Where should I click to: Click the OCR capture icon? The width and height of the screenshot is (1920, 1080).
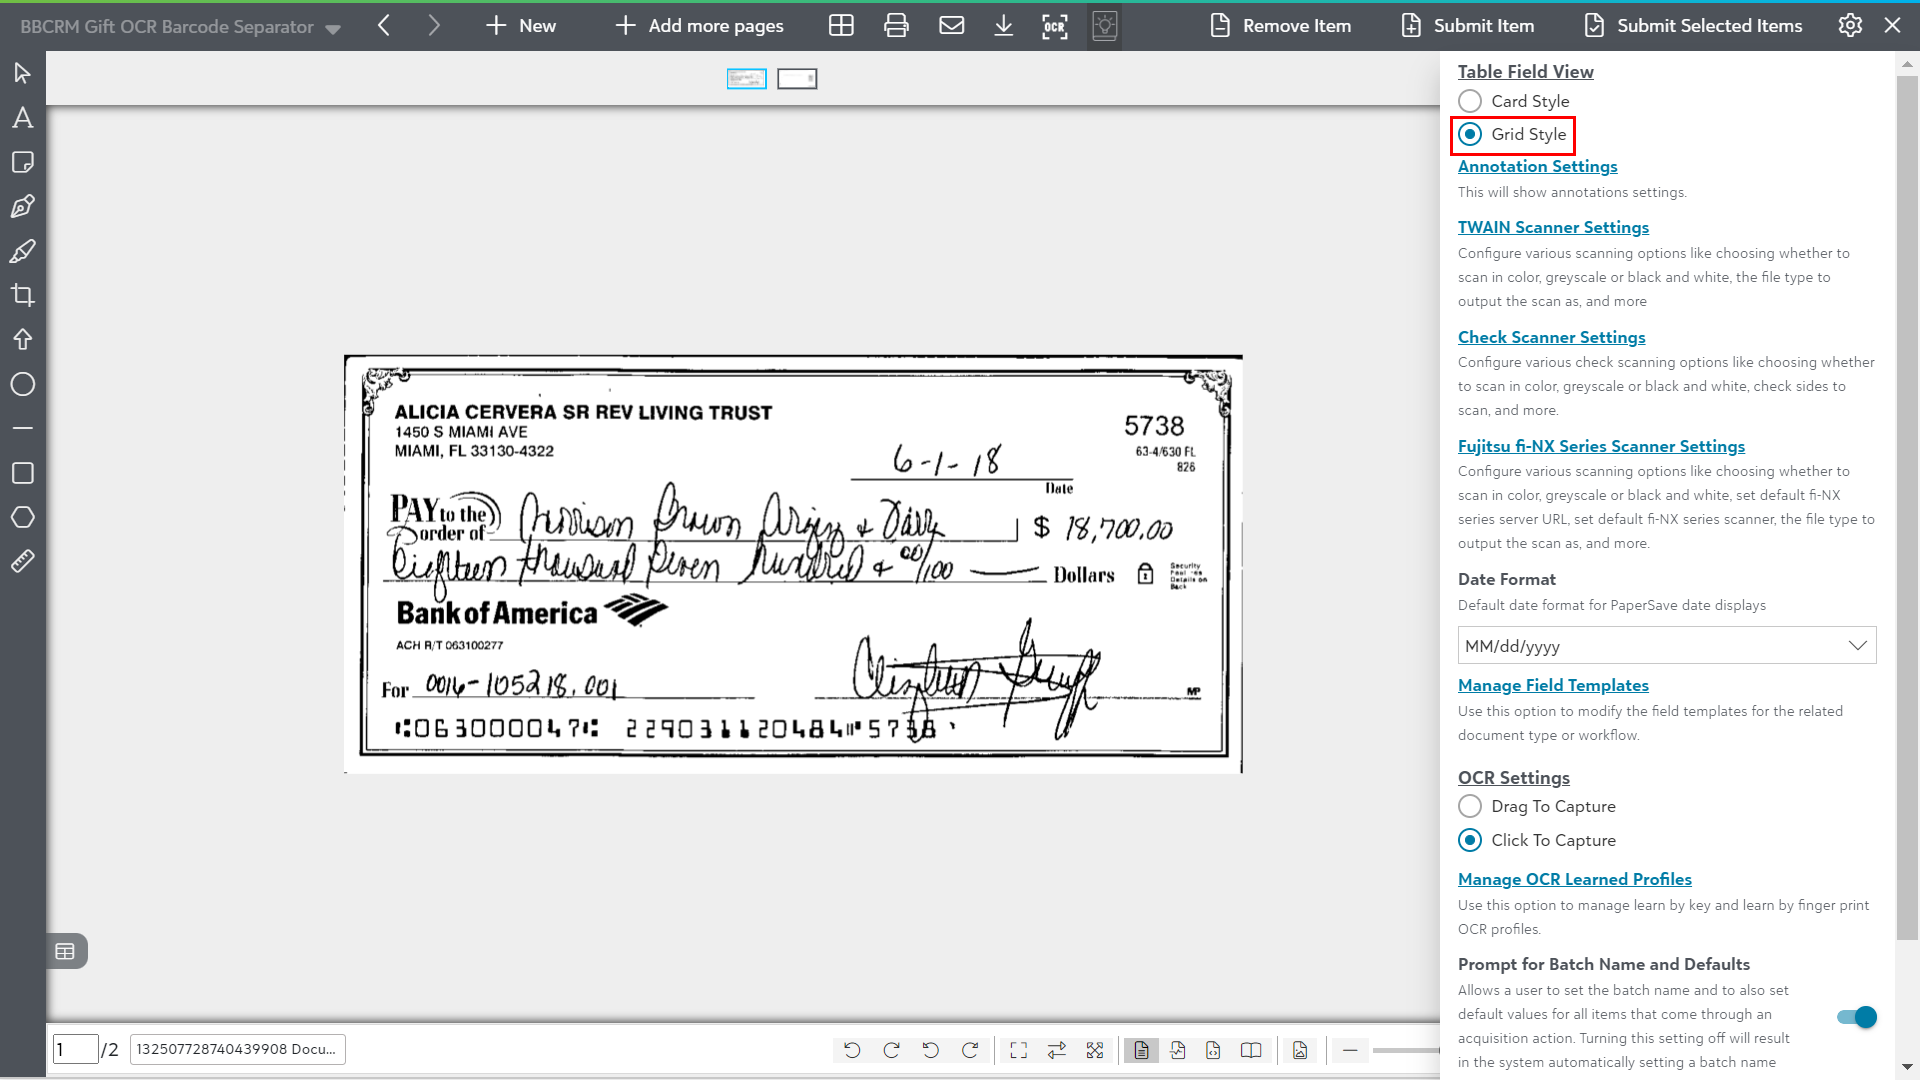tap(1054, 26)
